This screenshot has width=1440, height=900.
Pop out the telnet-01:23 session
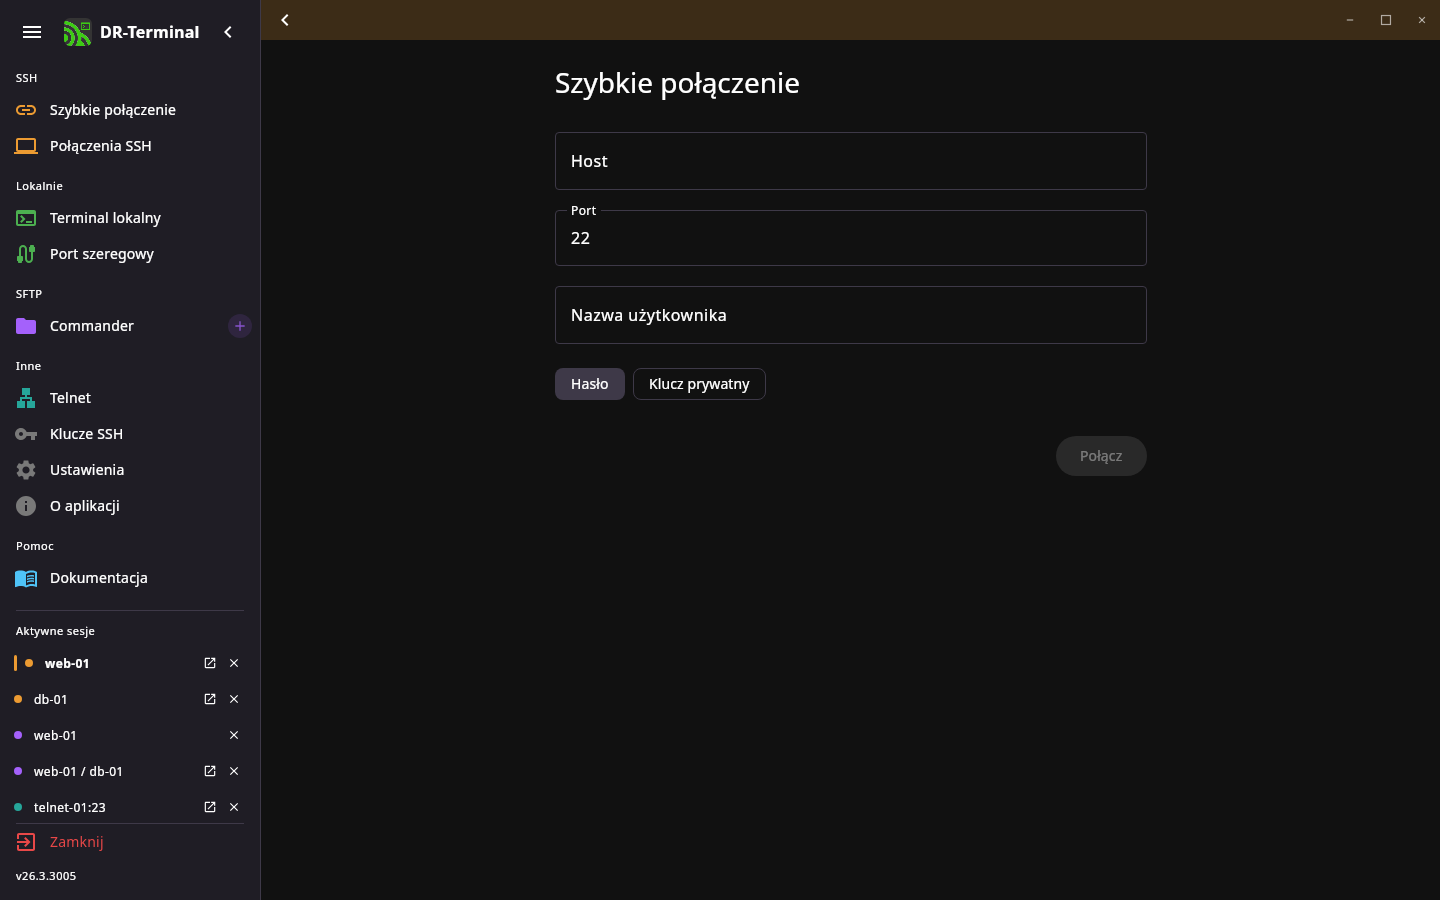pyautogui.click(x=210, y=807)
